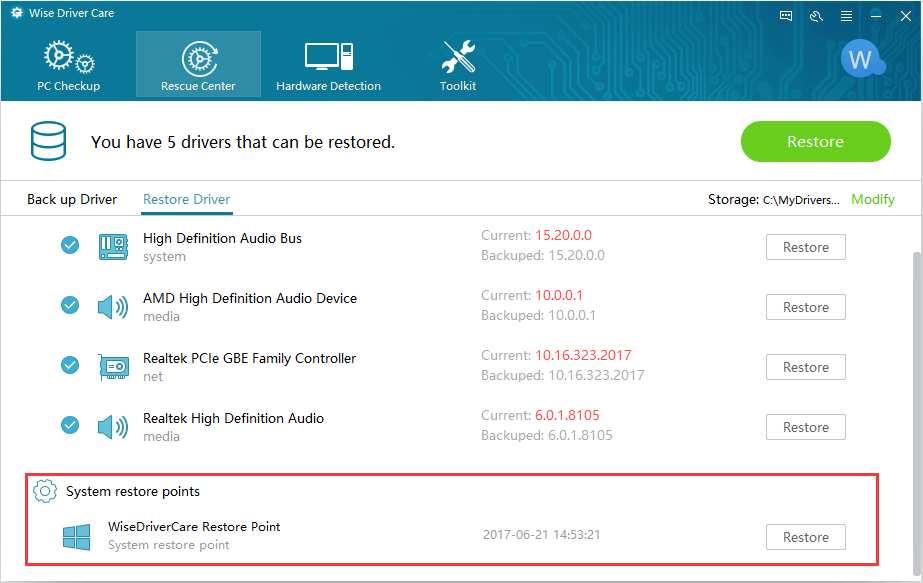
Task: Click 'You have 5 drivers' message
Action: (x=243, y=142)
